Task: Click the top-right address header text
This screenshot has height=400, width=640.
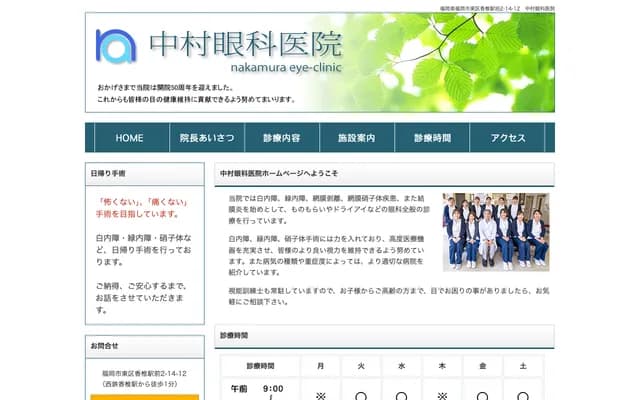Action: click(497, 8)
